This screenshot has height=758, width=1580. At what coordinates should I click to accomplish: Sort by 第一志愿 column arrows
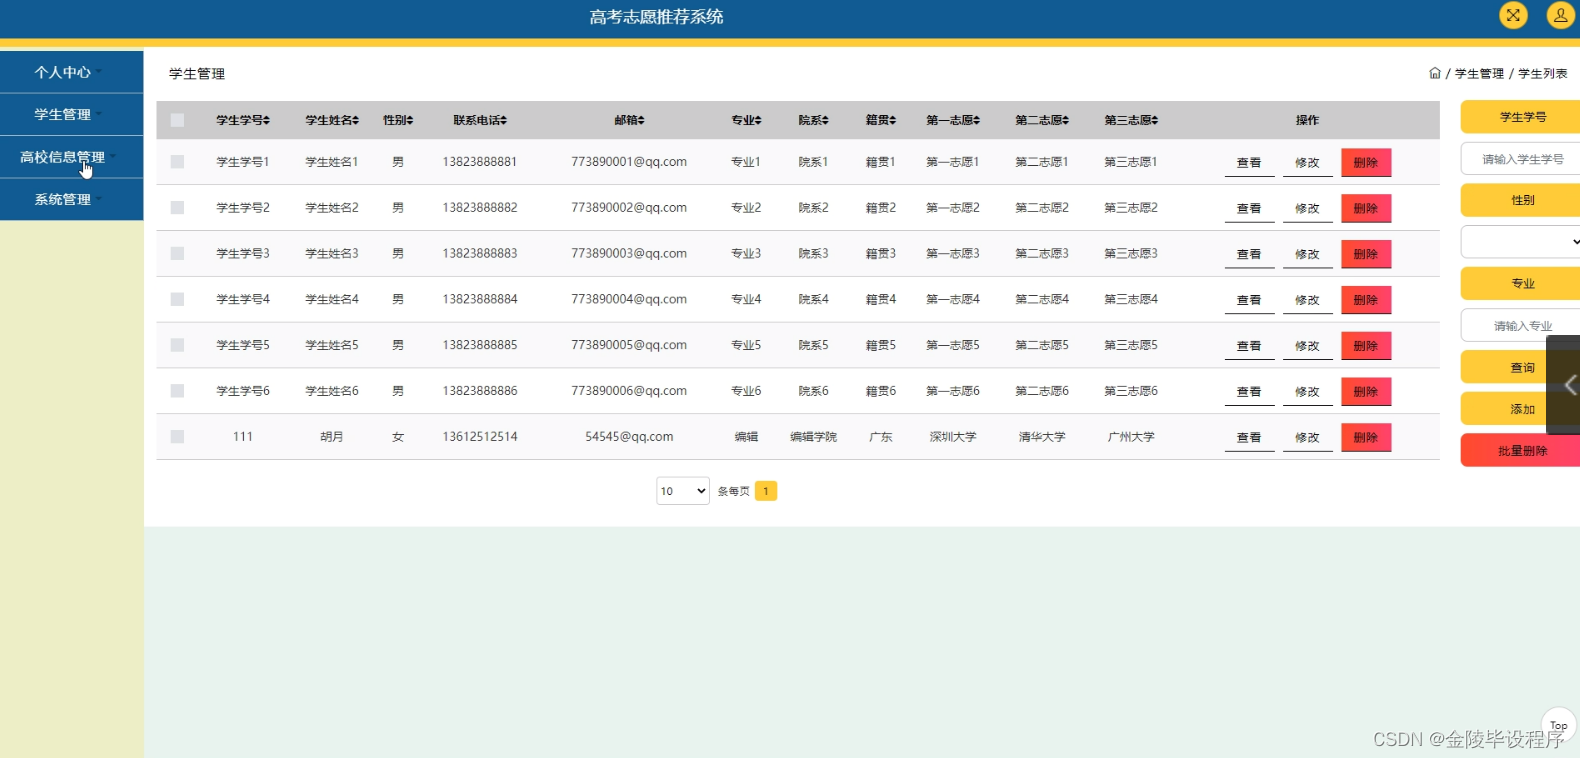point(977,120)
